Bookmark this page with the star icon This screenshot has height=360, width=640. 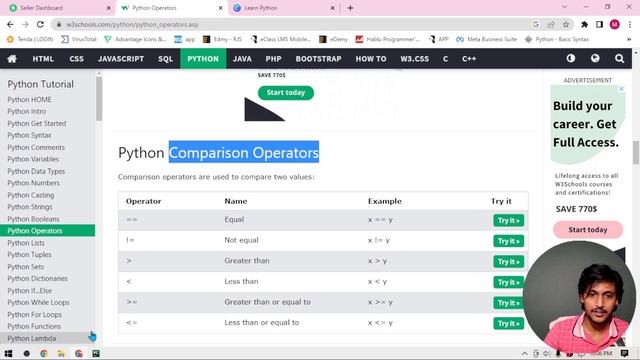[x=566, y=24]
